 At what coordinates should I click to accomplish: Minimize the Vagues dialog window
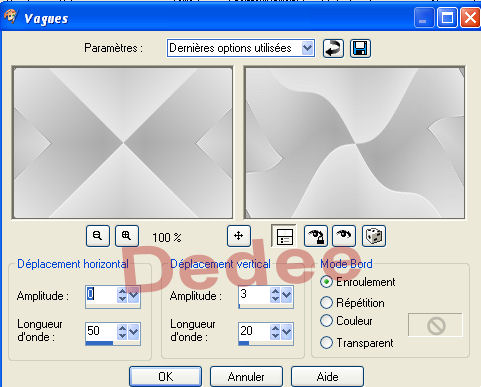click(423, 17)
